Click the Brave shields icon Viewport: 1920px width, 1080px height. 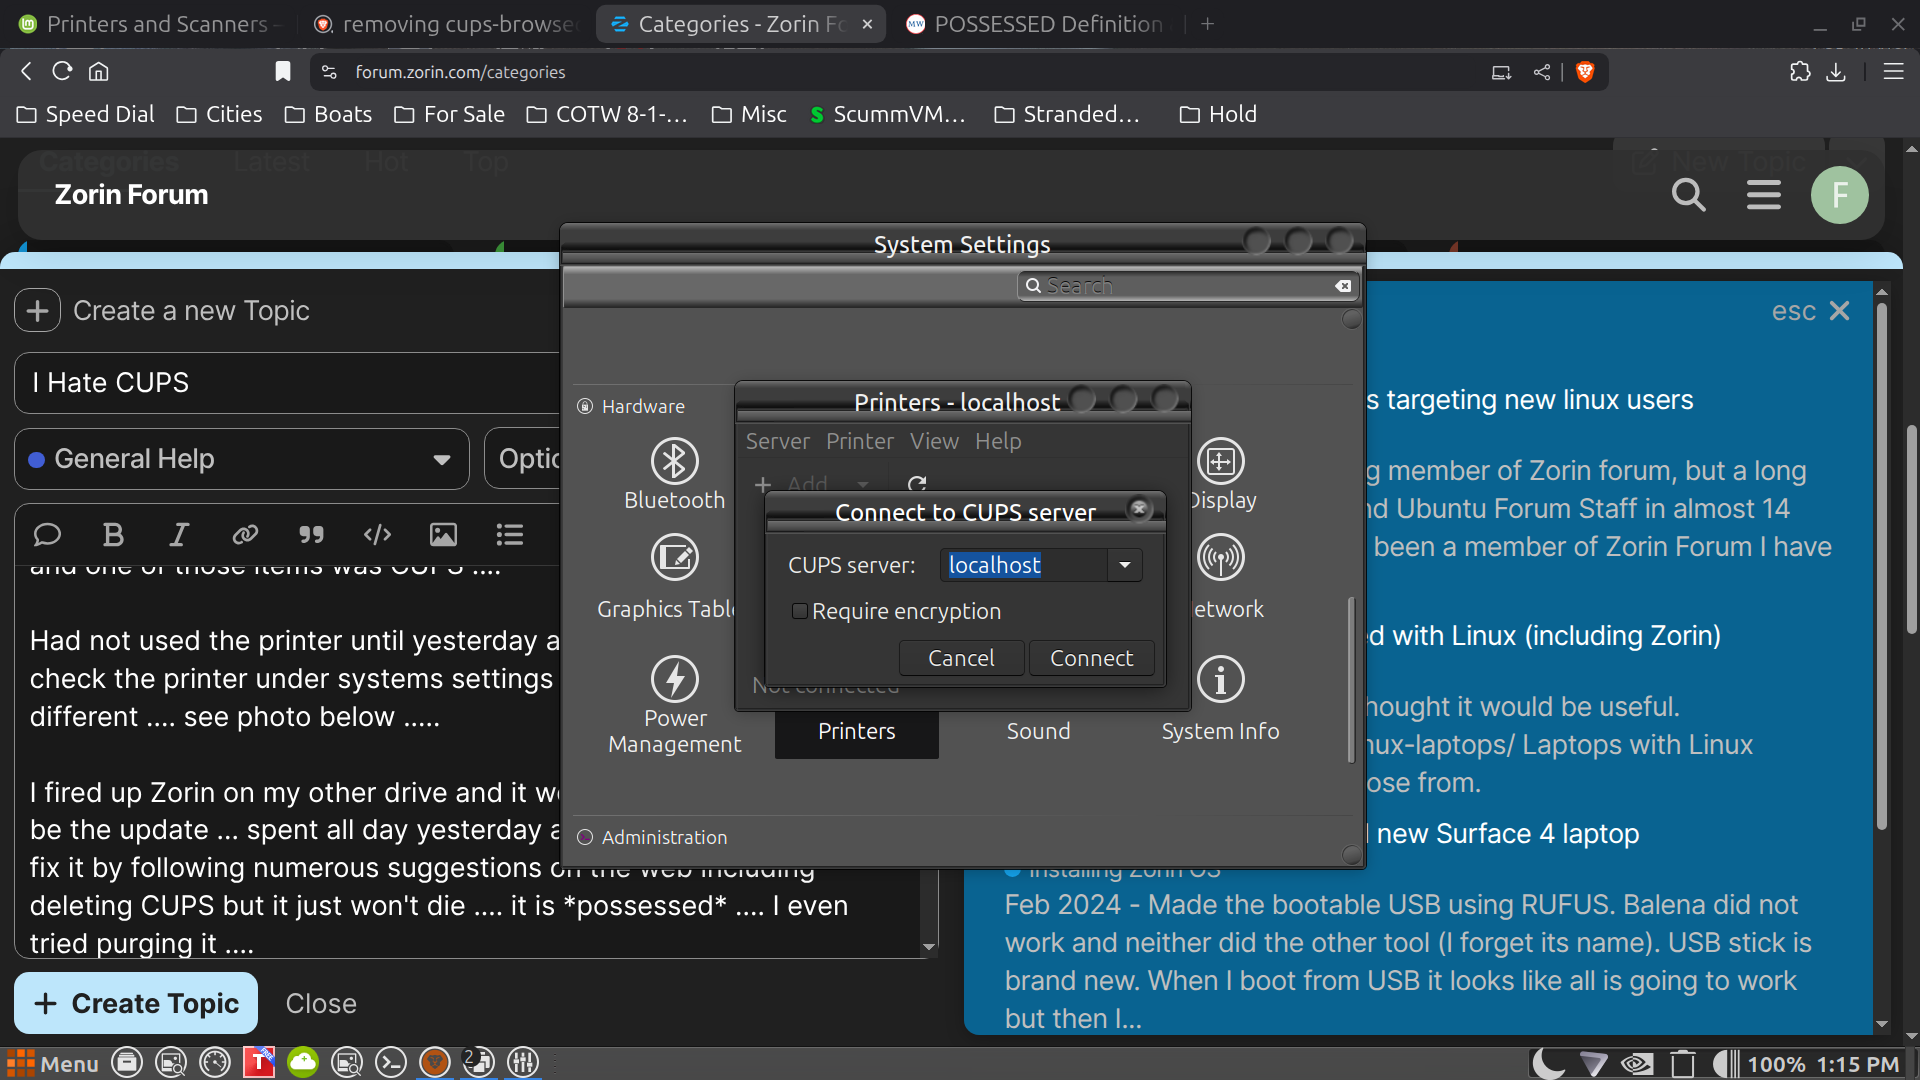pyautogui.click(x=1585, y=72)
